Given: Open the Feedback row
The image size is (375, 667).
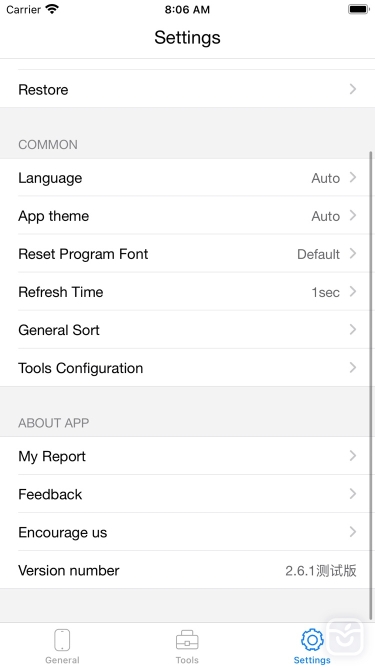Looking at the screenshot, I should coord(188,494).
